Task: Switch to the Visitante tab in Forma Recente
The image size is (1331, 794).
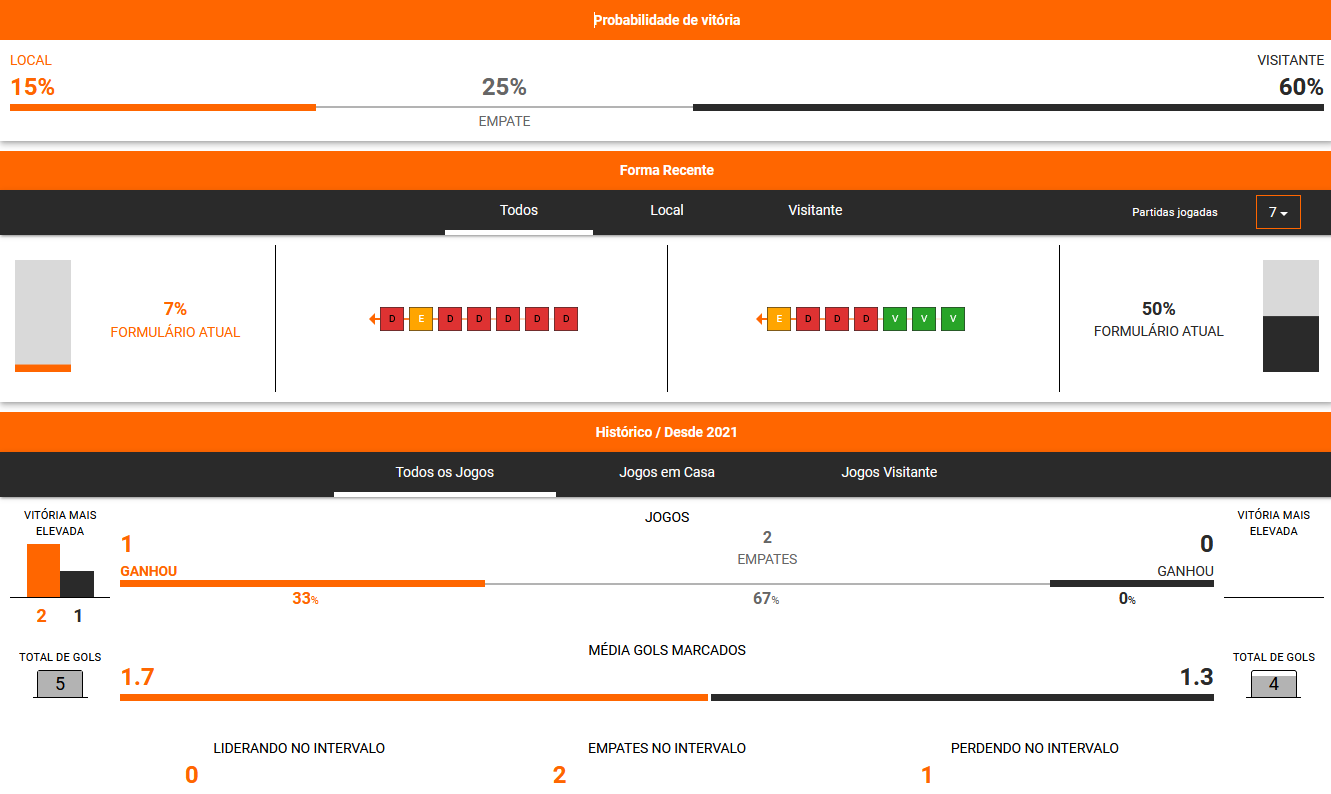Action: (815, 211)
